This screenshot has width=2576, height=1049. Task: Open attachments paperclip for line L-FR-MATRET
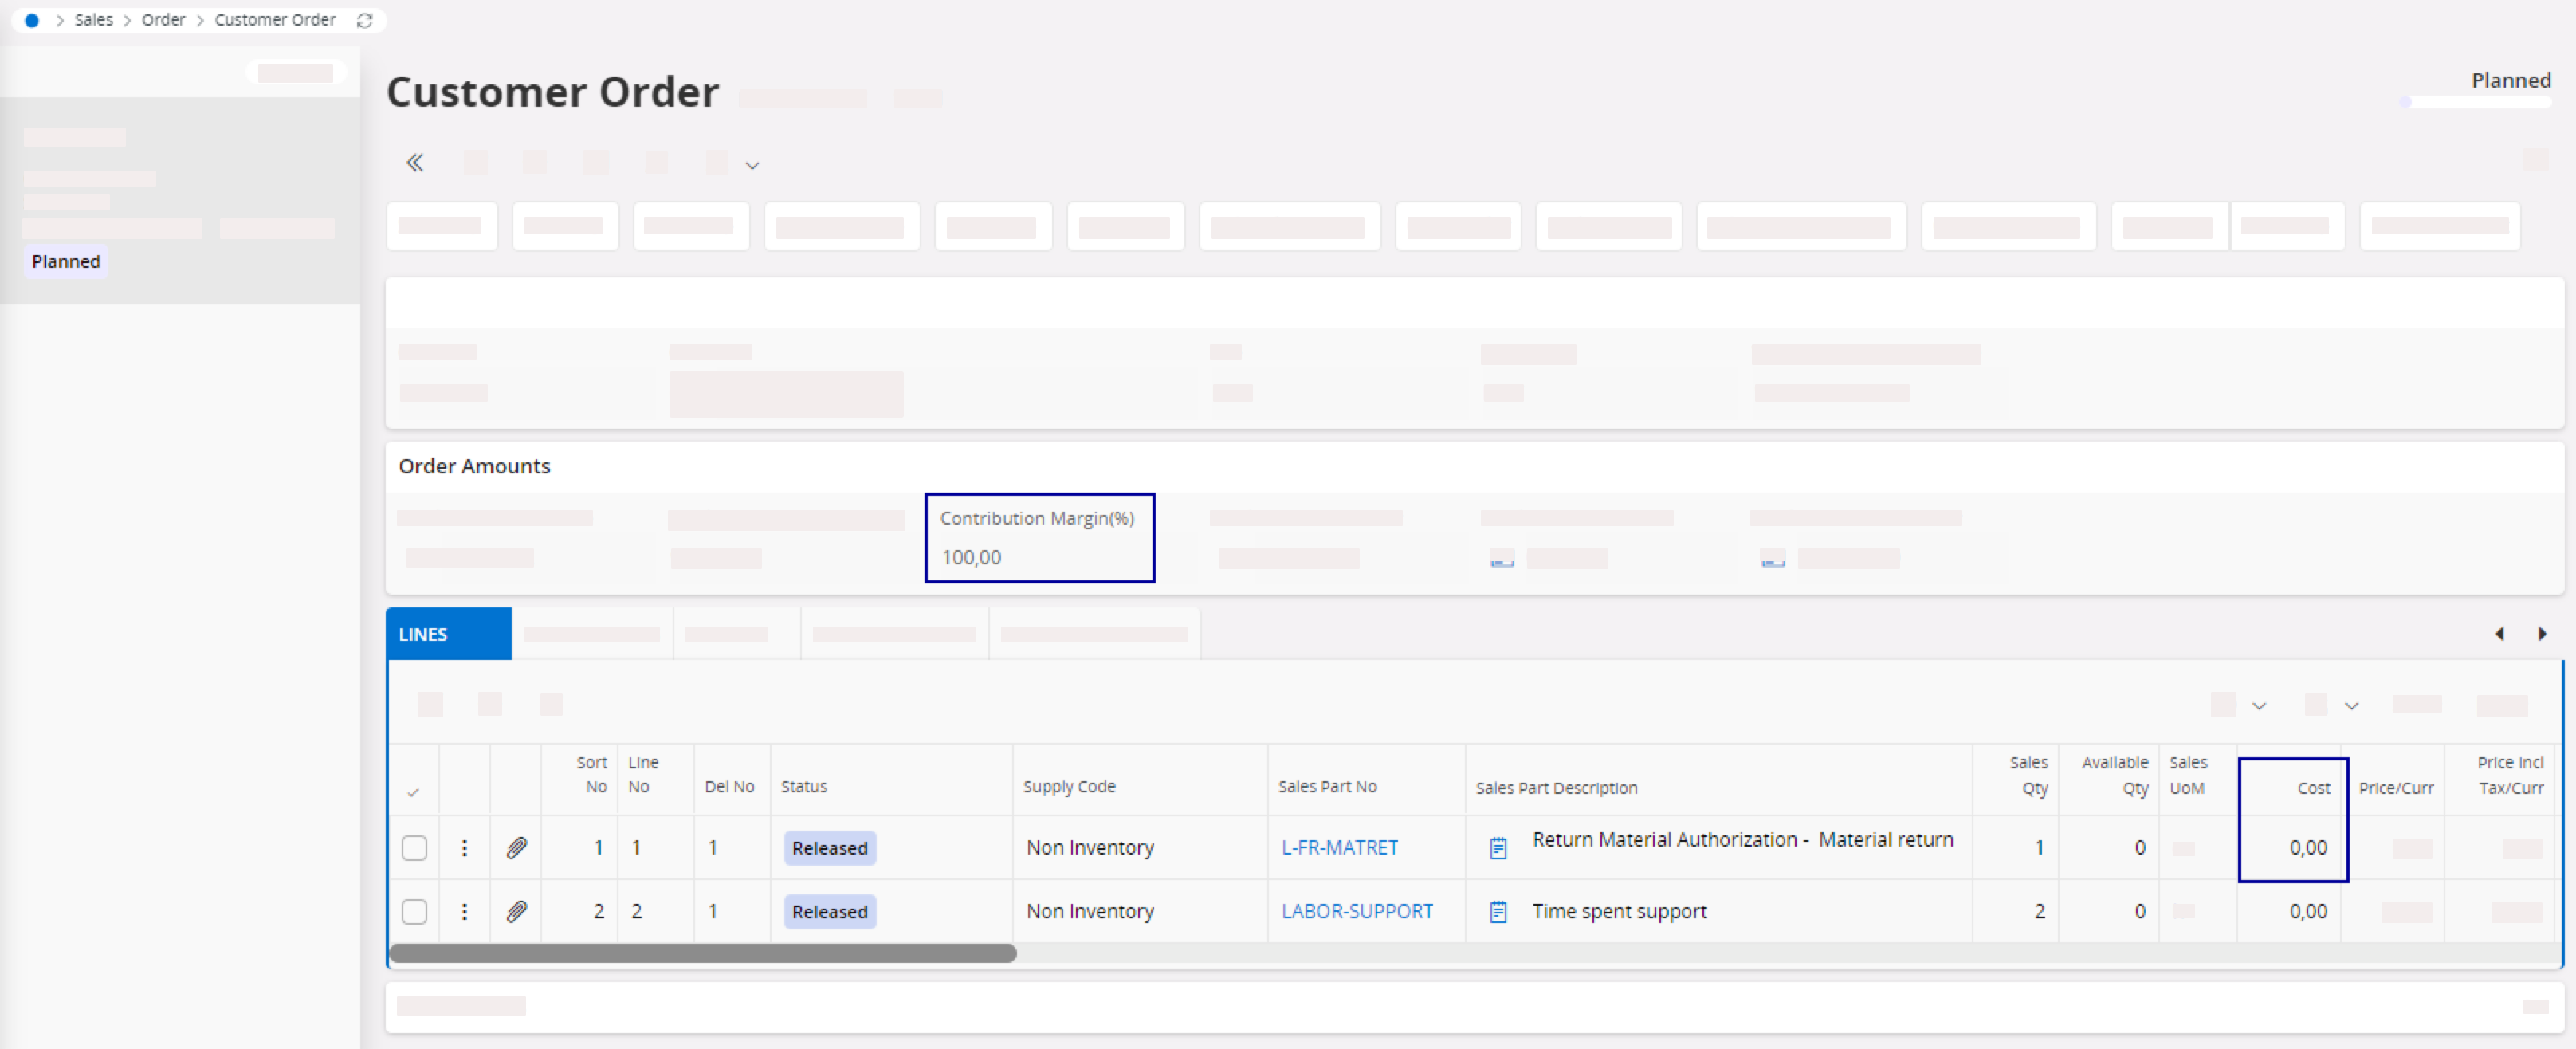tap(516, 848)
